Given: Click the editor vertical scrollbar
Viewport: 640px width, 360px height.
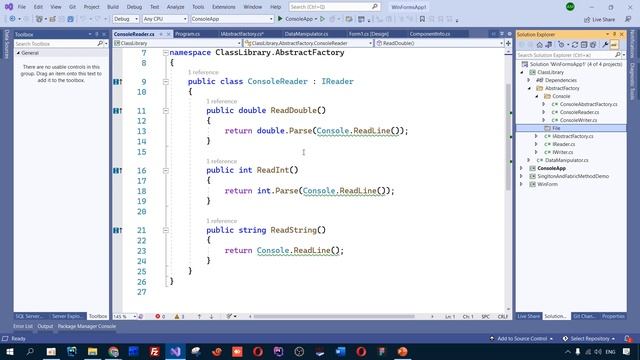Looking at the screenshot, I should (x=508, y=137).
